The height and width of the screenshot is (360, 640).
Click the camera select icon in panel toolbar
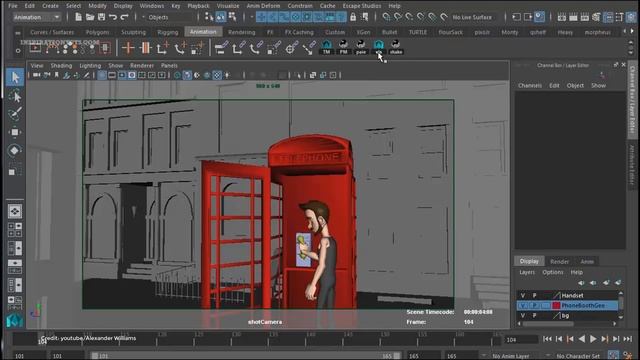pyautogui.click(x=37, y=75)
